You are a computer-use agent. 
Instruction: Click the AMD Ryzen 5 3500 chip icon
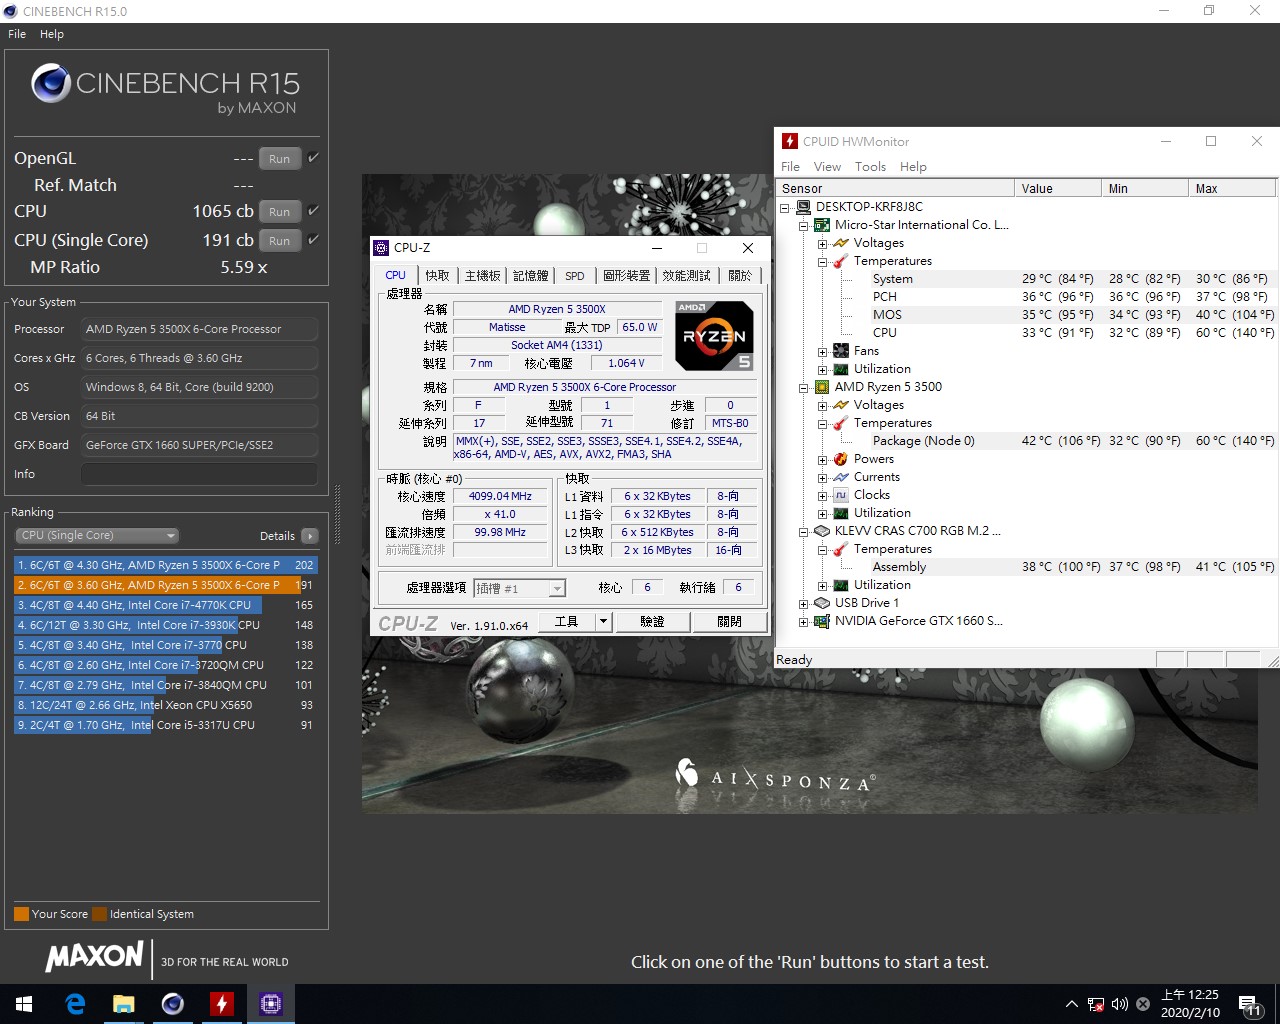(822, 387)
